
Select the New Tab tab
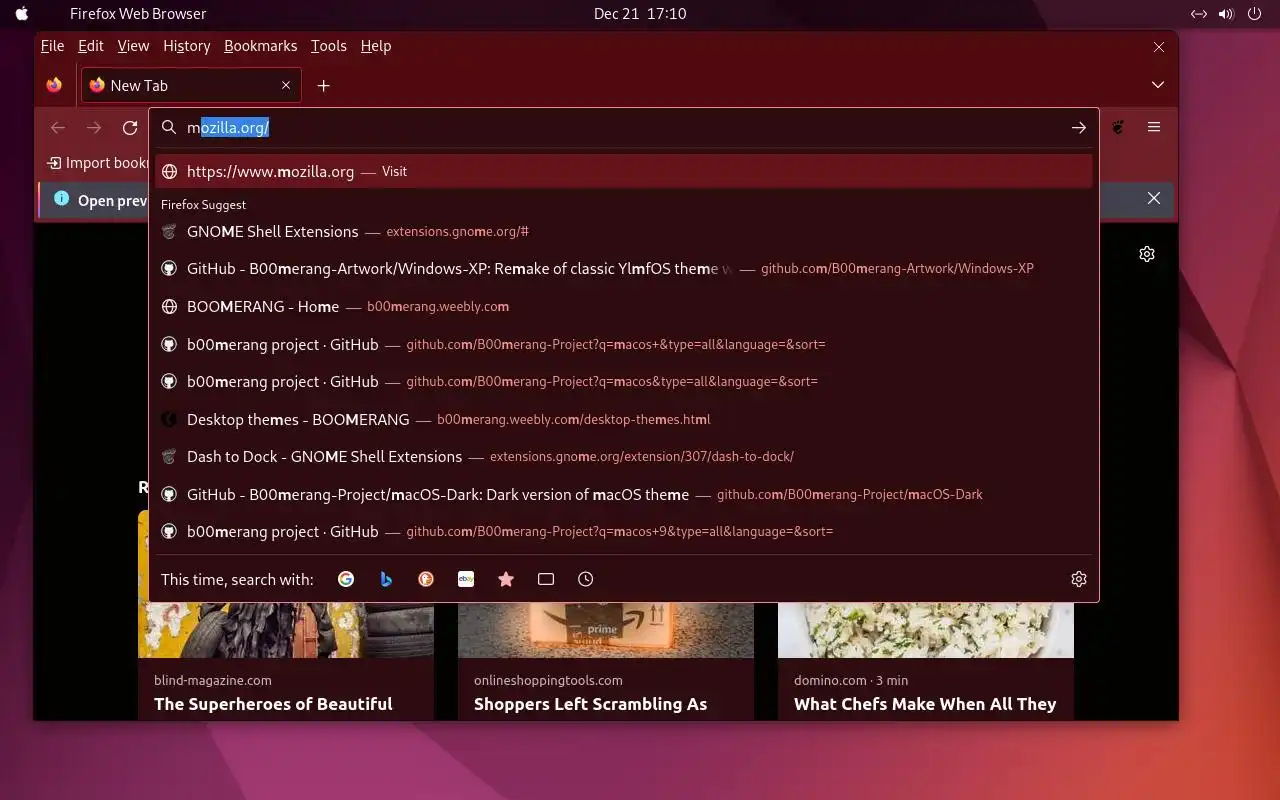(x=190, y=86)
